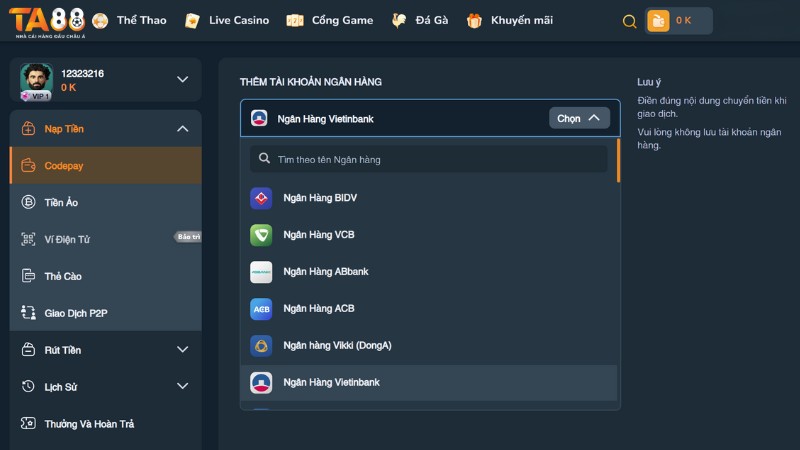Click the Cổng Game slot icon
This screenshot has width=800, height=450.
[x=295, y=21]
